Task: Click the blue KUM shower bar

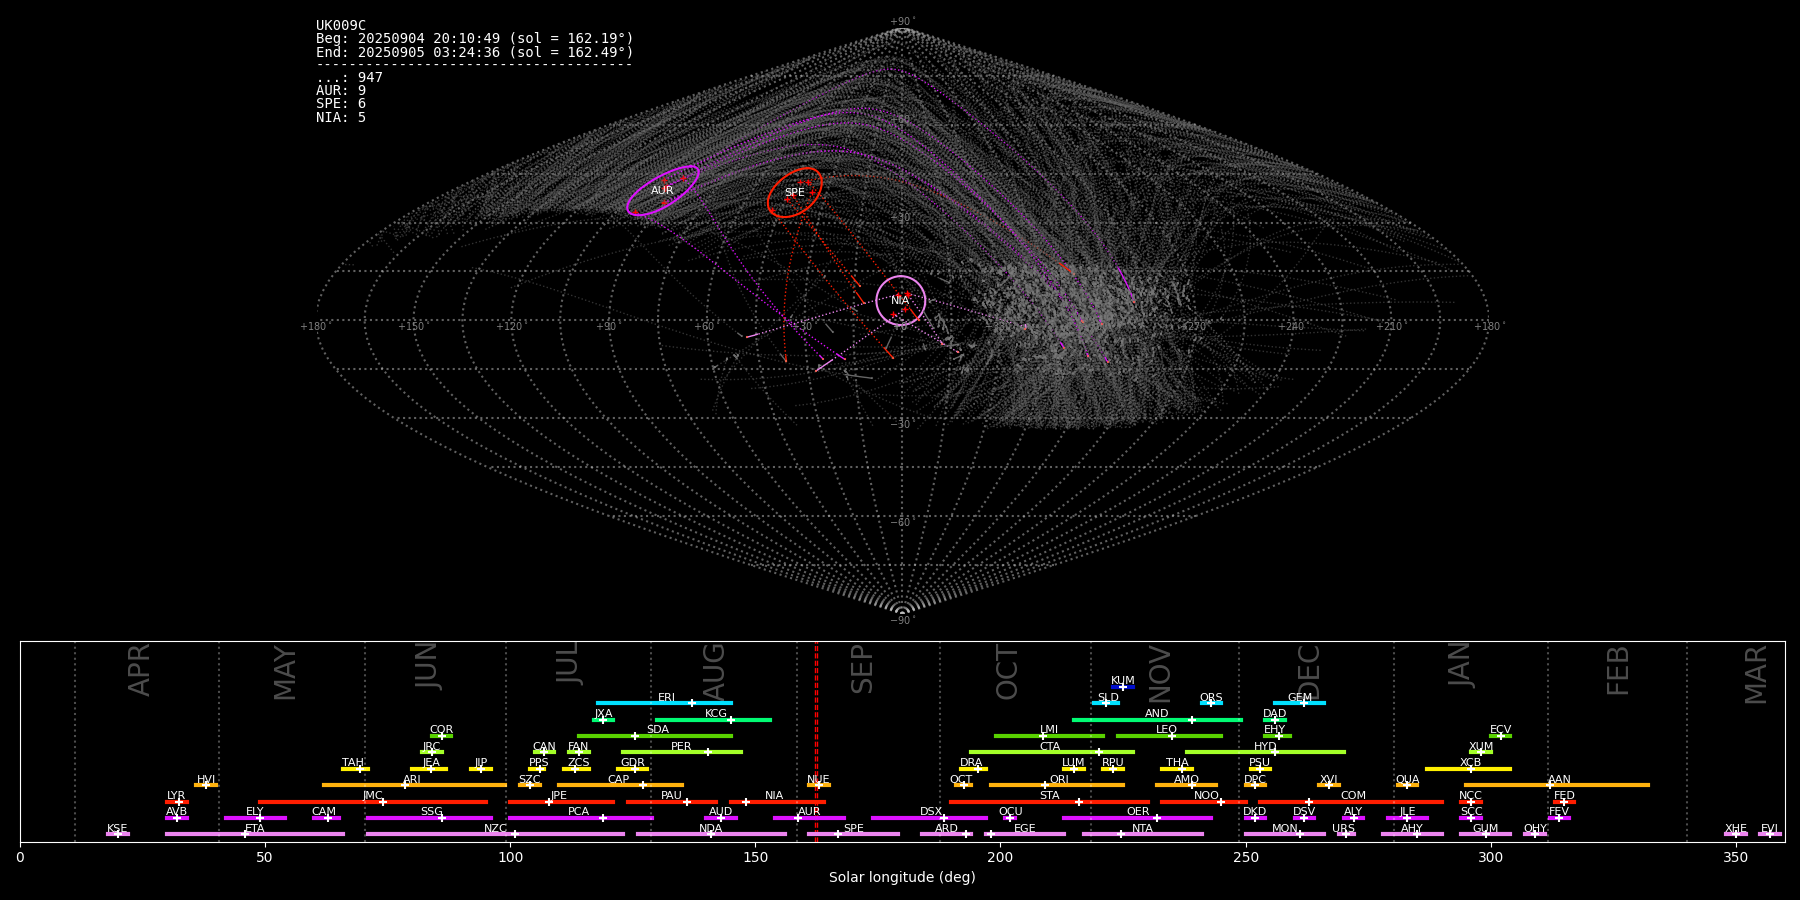Action: [x=1123, y=687]
